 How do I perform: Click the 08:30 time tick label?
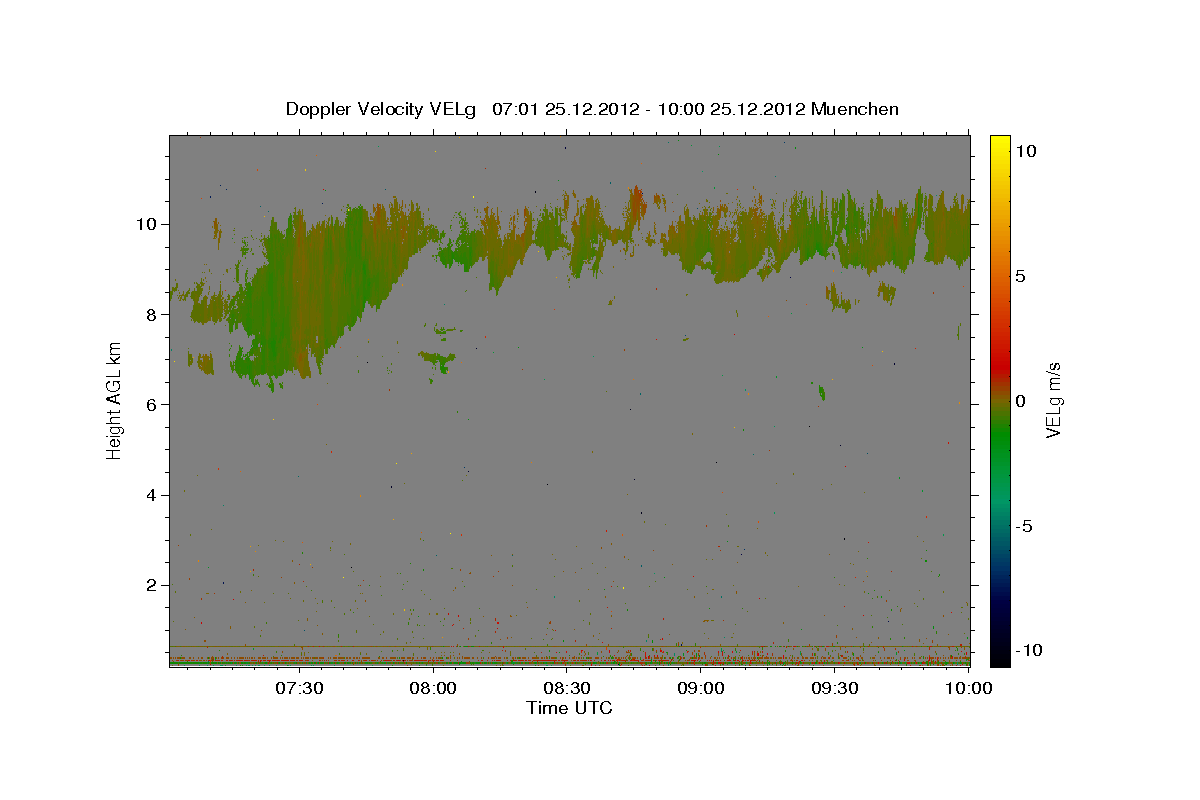coord(568,688)
